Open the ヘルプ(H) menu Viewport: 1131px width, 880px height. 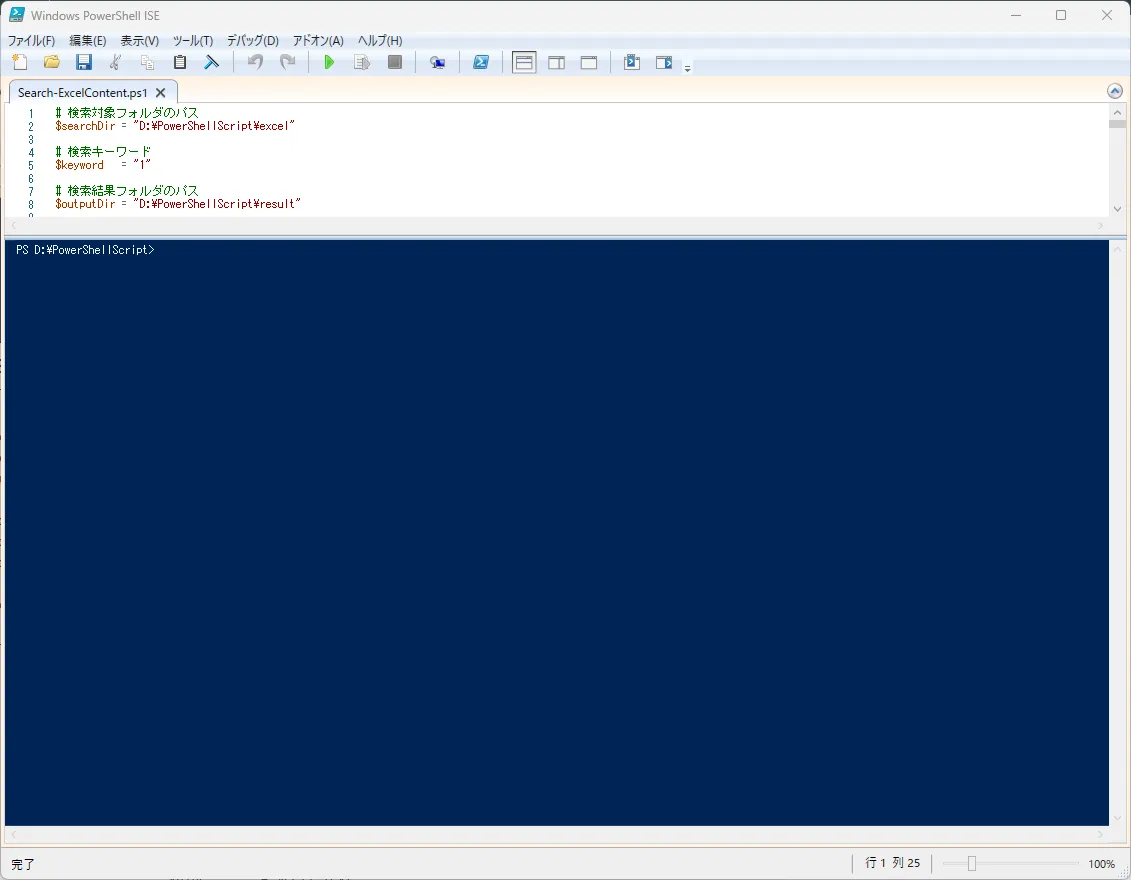pos(380,40)
